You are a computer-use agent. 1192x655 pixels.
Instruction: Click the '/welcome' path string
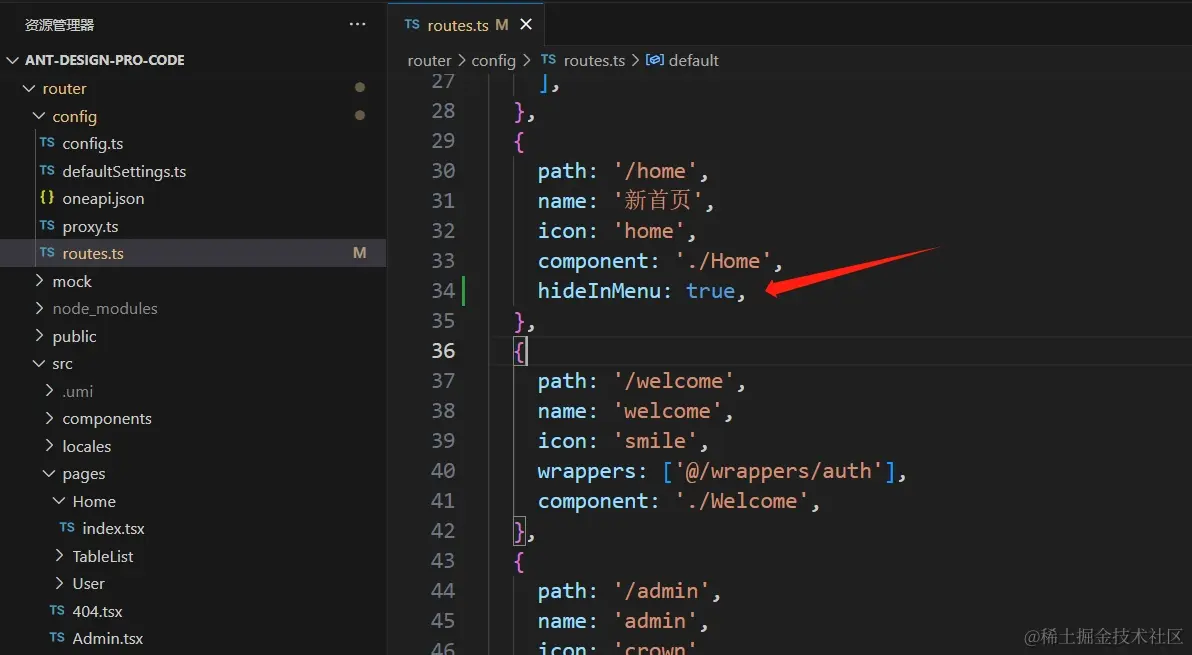tap(674, 381)
